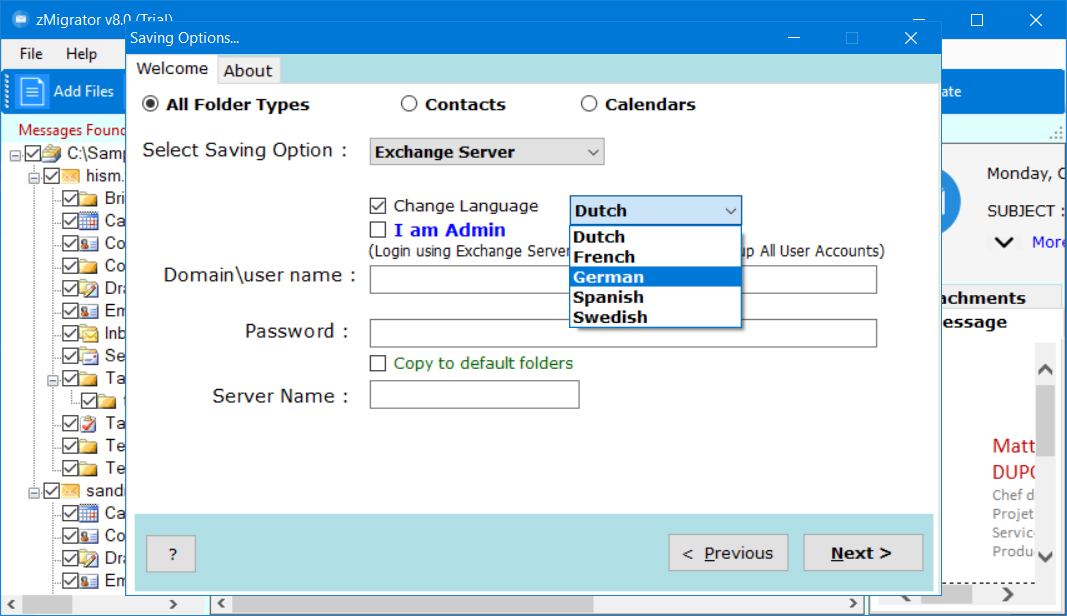Click the sand mailbox envelope icon
1067x616 pixels.
point(71,491)
